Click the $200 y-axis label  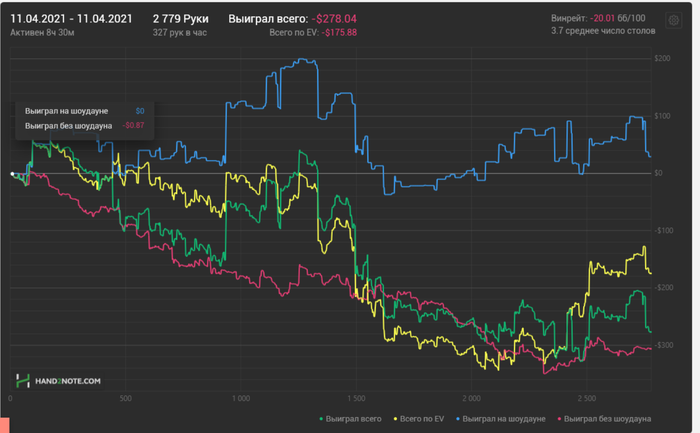(662, 58)
